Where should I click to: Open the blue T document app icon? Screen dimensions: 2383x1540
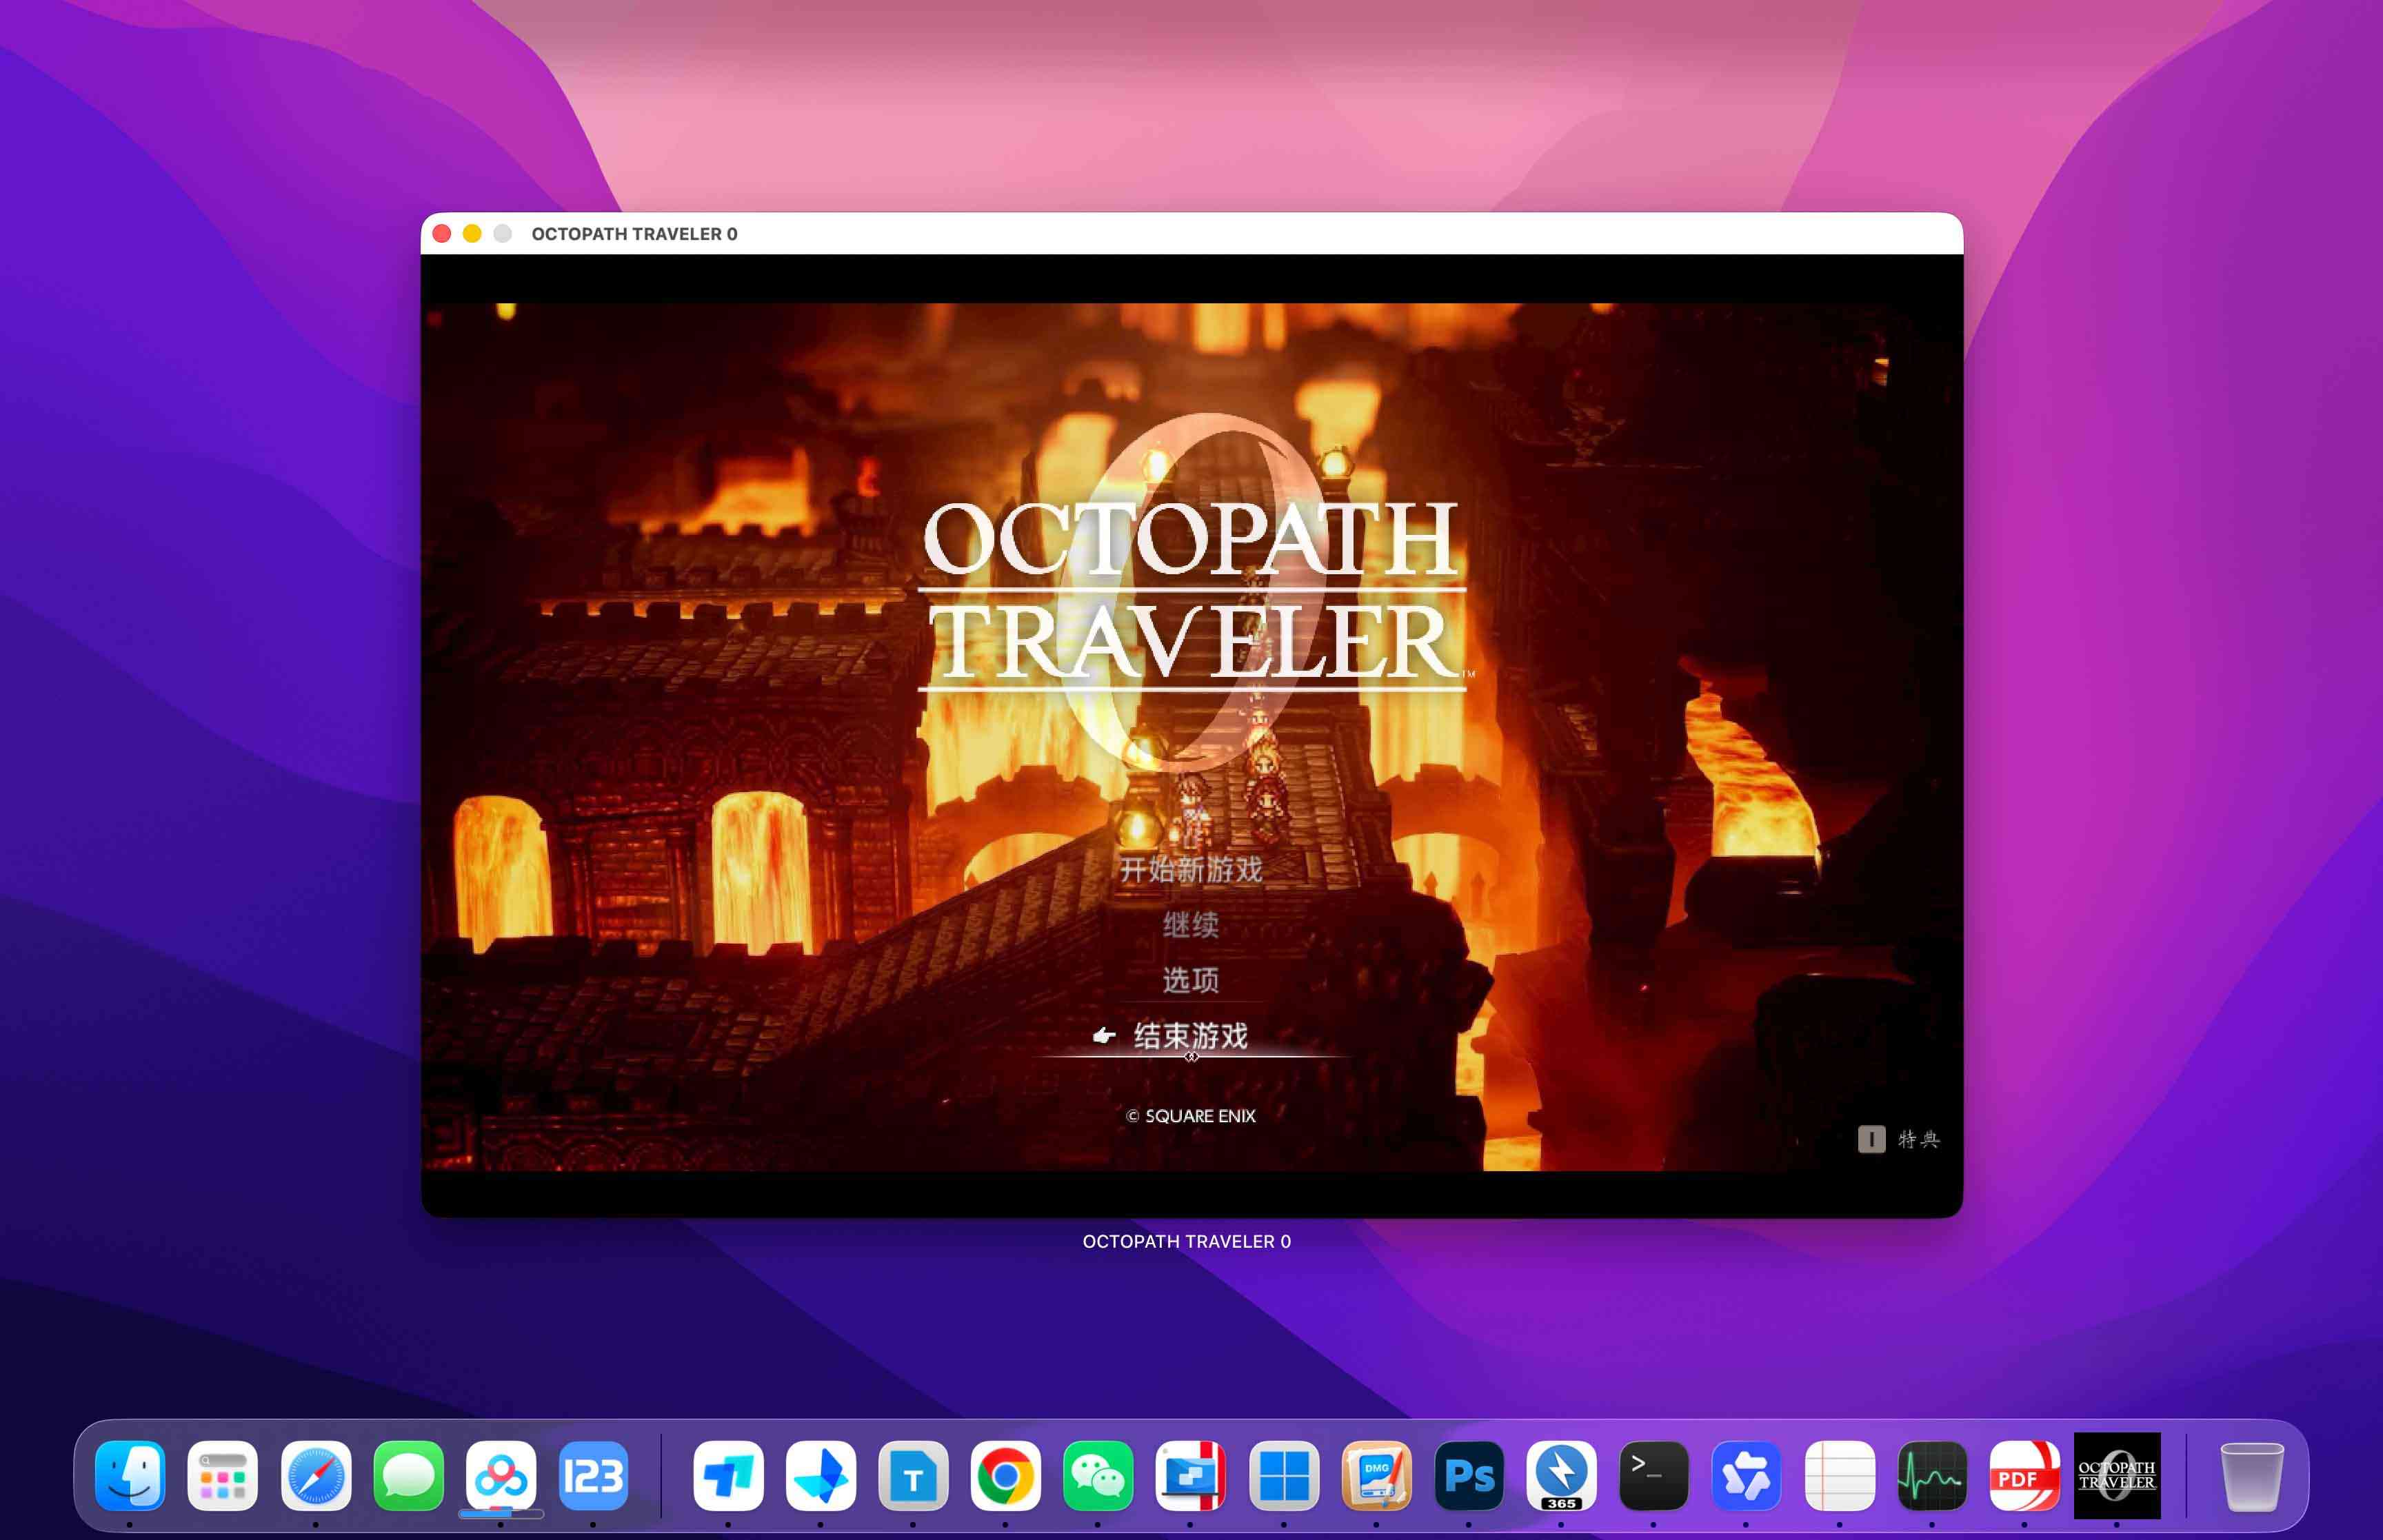[913, 1476]
